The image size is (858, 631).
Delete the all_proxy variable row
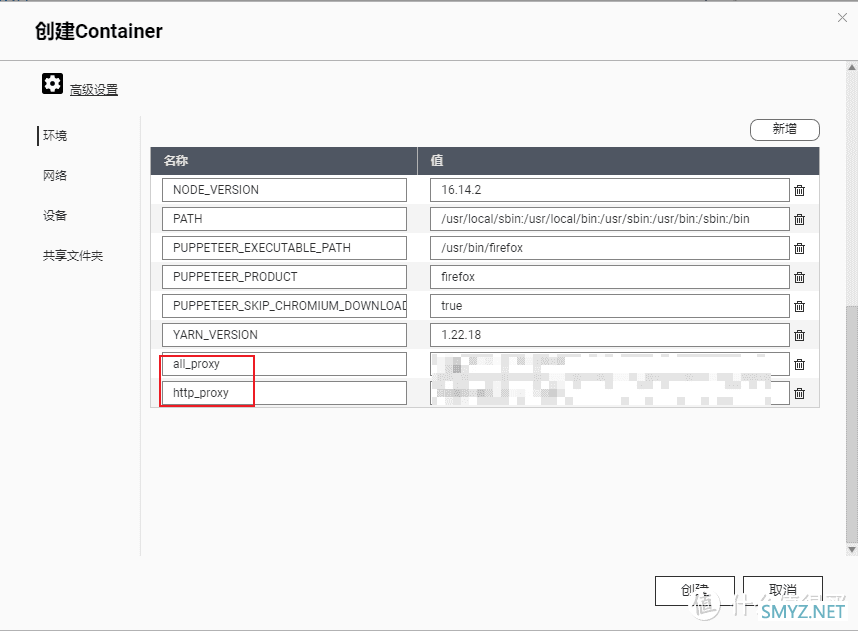pyautogui.click(x=799, y=365)
